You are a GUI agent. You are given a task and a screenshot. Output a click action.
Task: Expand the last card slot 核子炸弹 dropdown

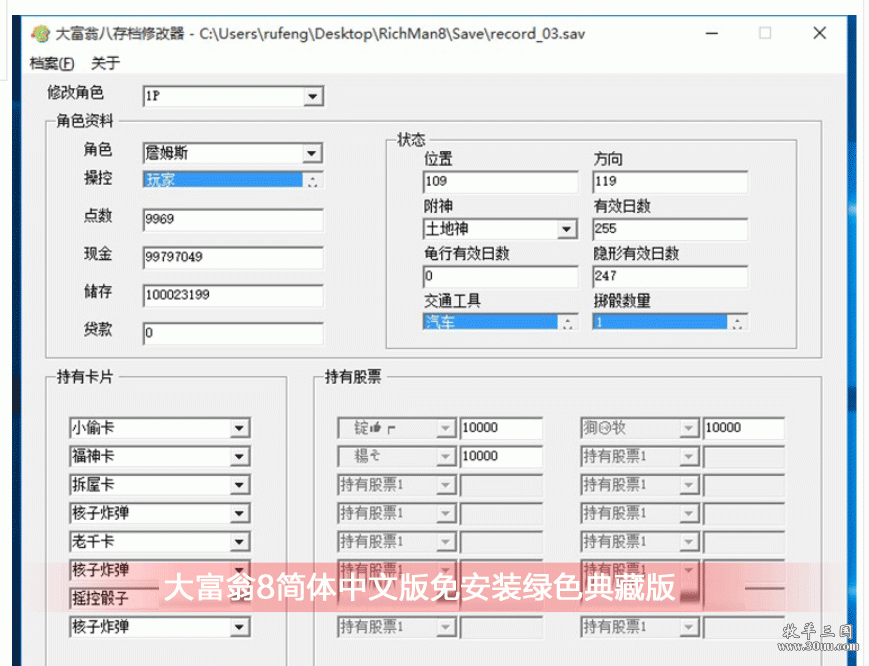coord(239,627)
